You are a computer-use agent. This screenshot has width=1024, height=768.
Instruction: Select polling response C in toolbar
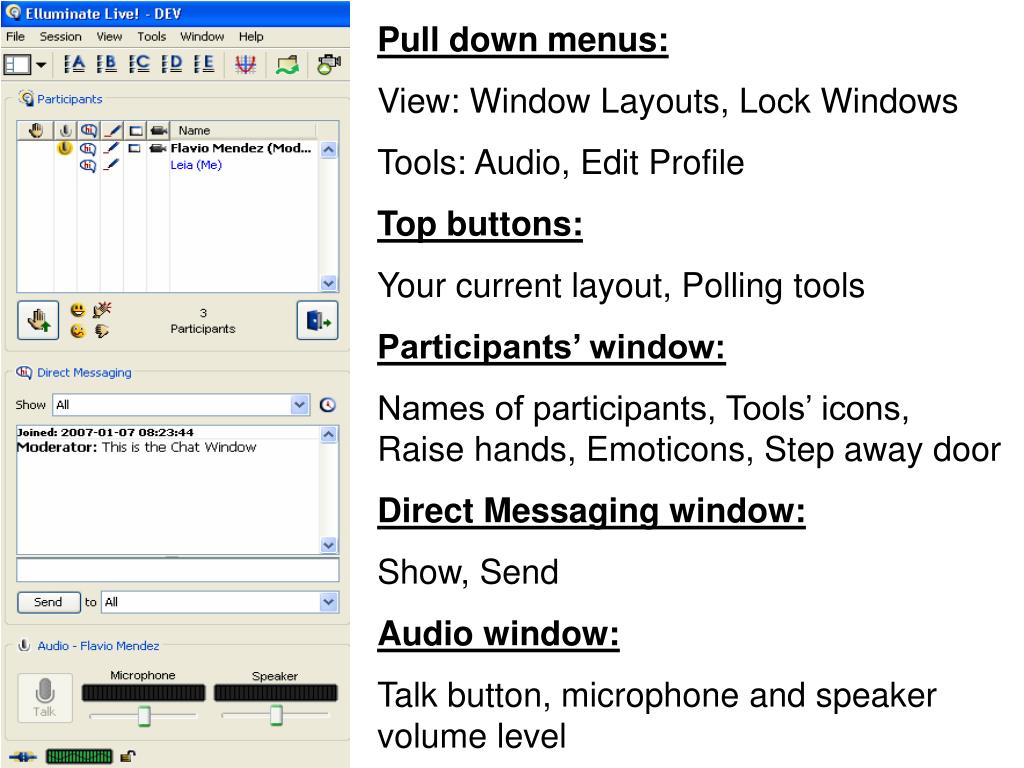[x=139, y=64]
